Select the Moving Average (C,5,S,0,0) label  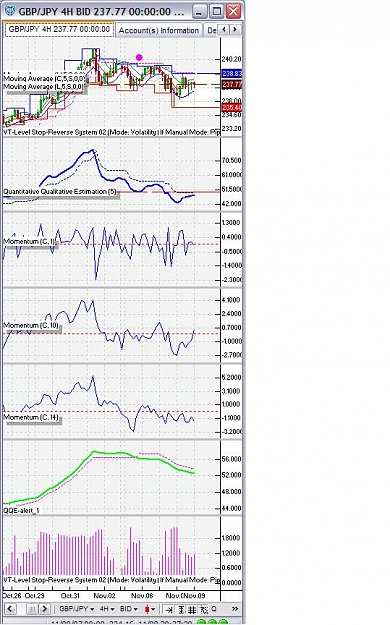click(44, 79)
